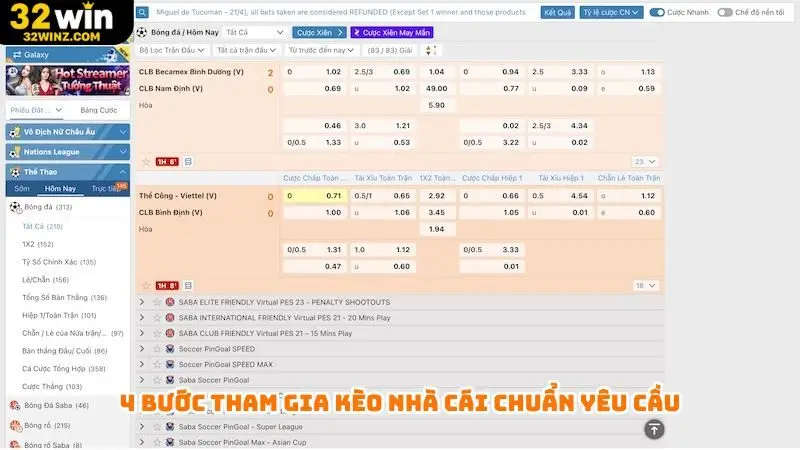
Task: Open Bóng rổ (215) sport
Action: (x=47, y=425)
